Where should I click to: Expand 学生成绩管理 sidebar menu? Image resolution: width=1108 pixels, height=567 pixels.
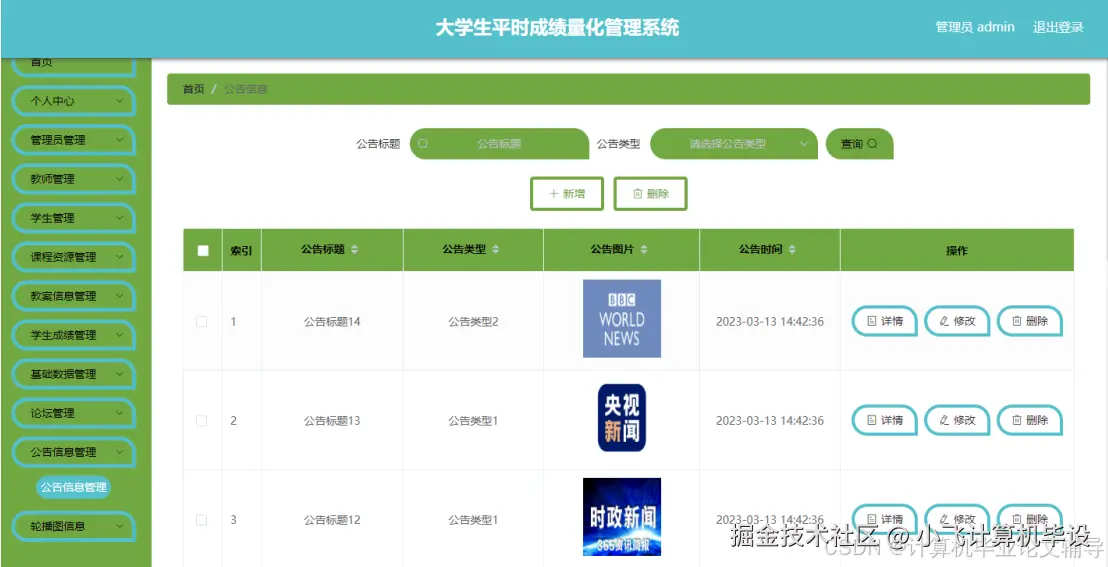tap(73, 335)
